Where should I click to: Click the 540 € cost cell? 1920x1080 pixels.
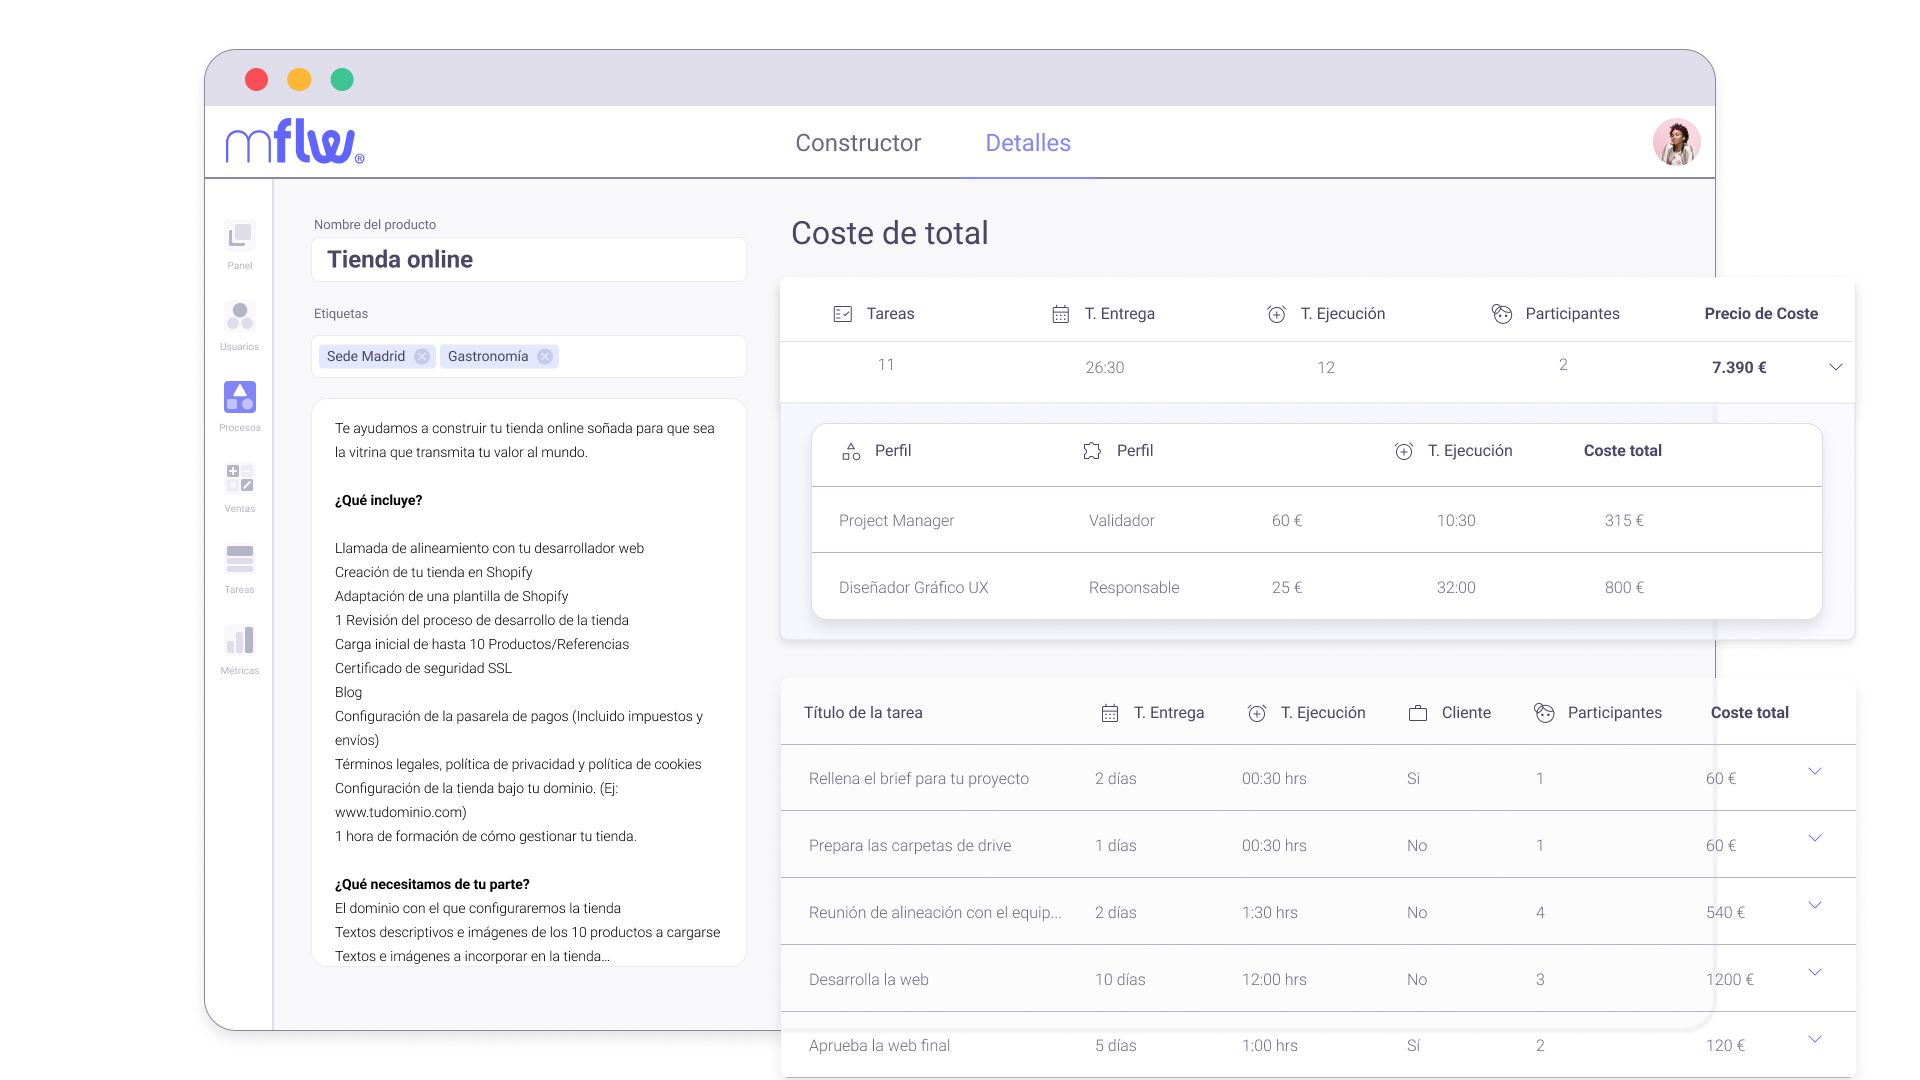[x=1725, y=913]
